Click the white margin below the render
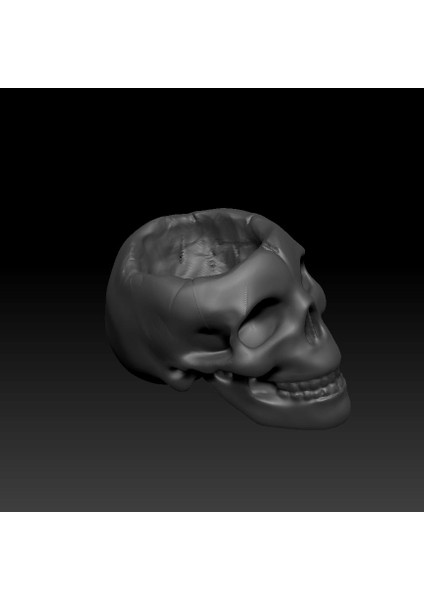The width and height of the screenshot is (424, 600). point(212,556)
